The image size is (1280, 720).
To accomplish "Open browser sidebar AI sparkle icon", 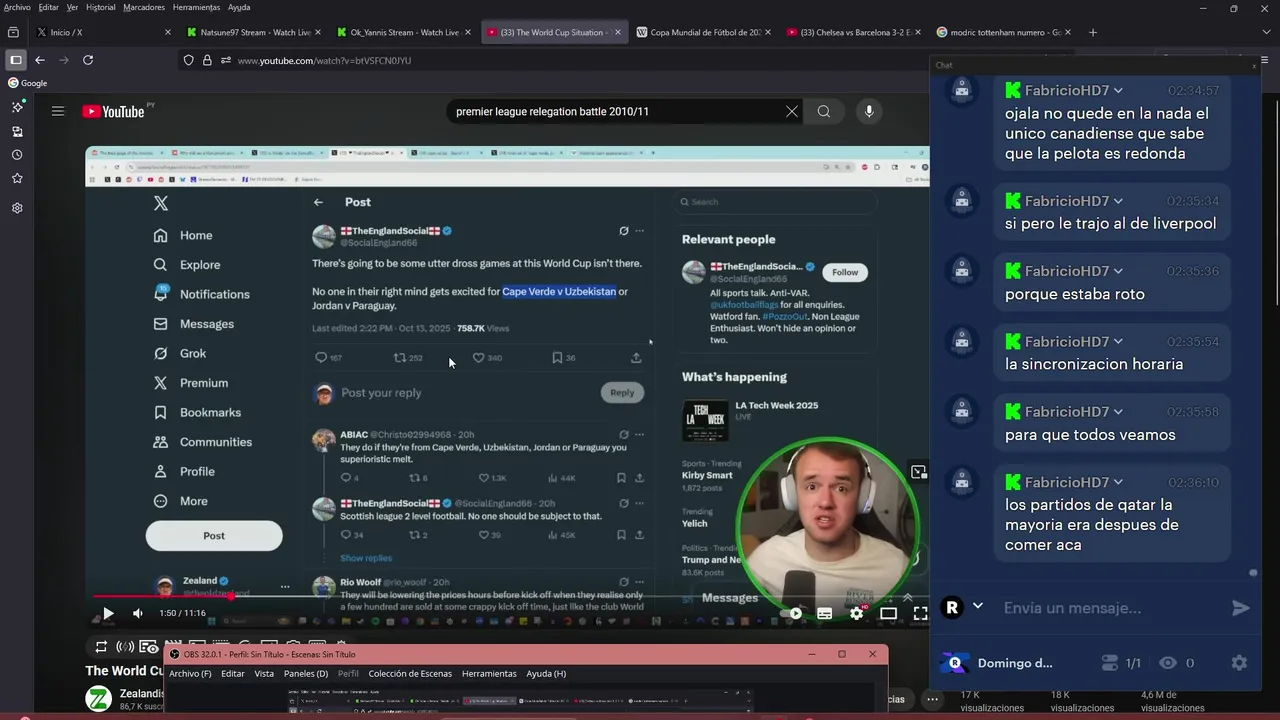I will coord(17,107).
